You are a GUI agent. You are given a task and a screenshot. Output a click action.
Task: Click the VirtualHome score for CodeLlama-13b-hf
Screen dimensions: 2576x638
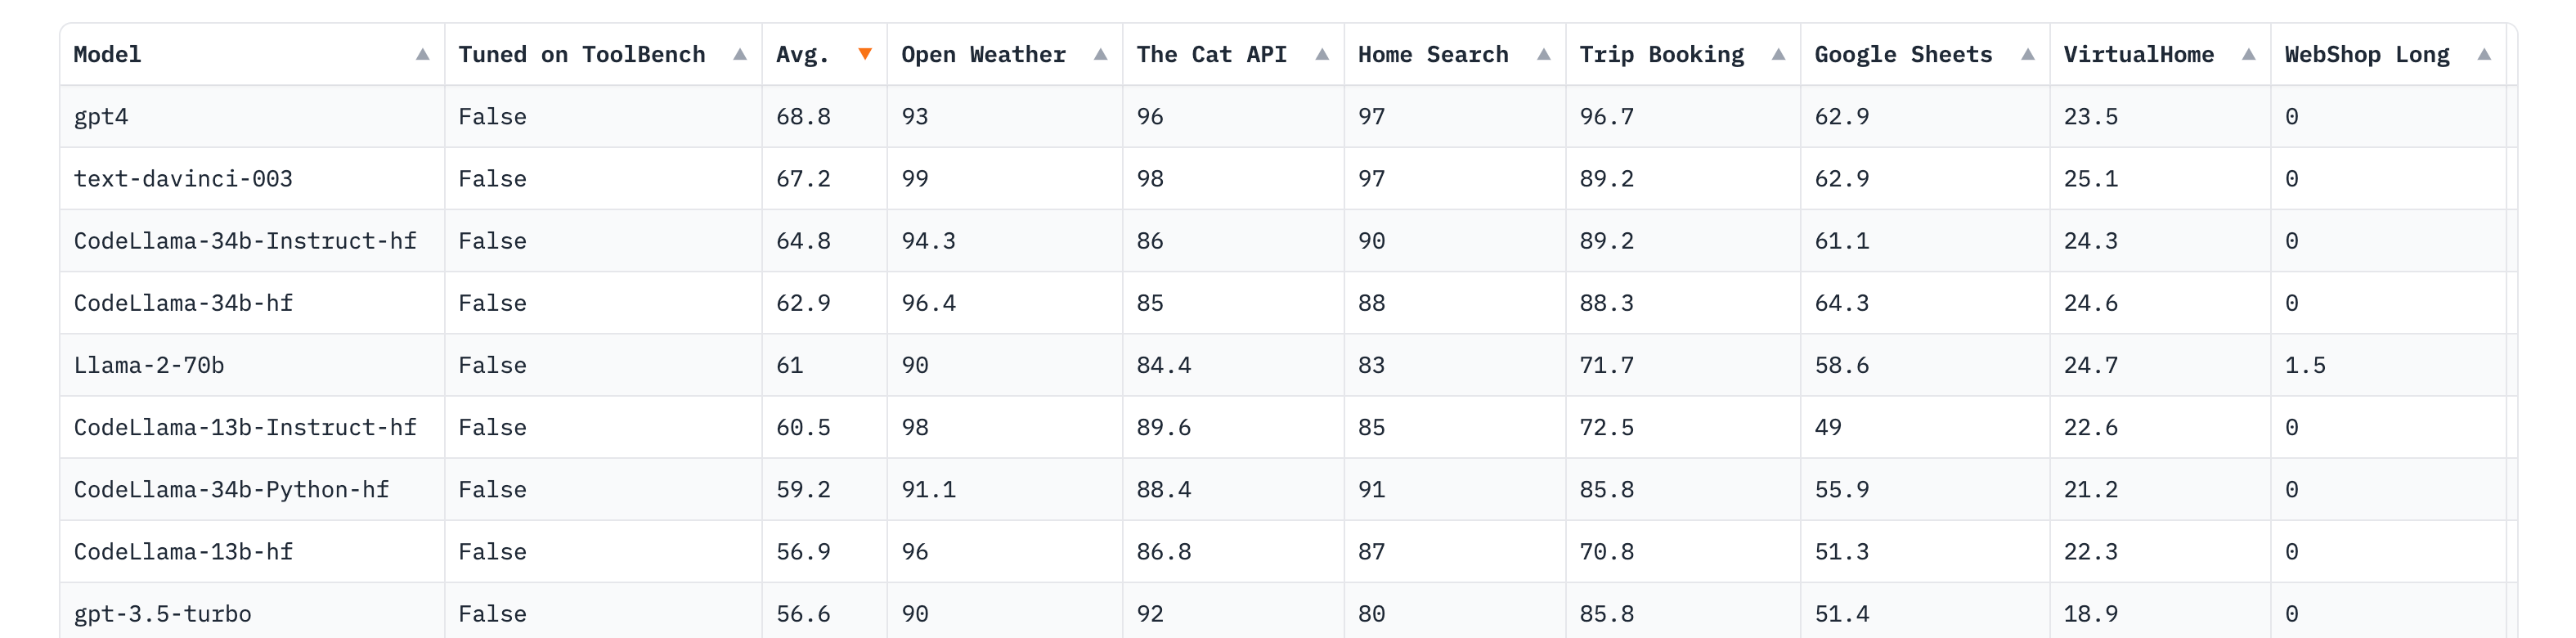[x=2090, y=551]
